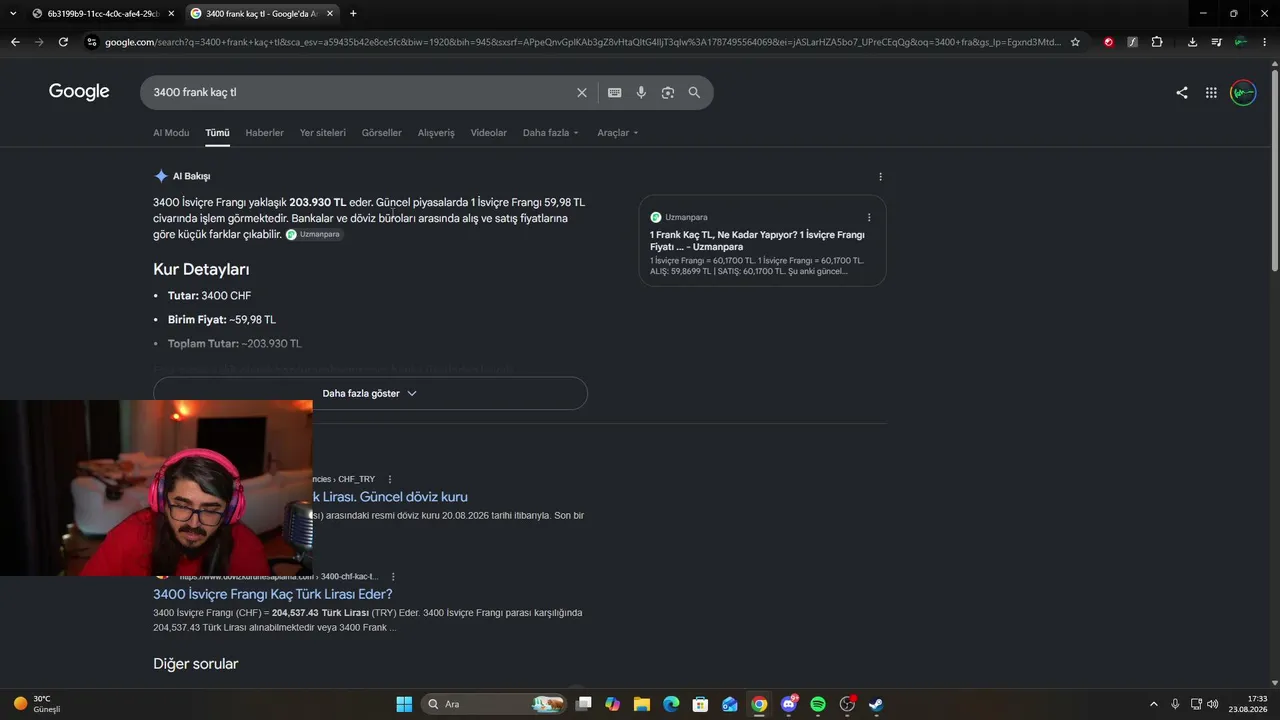Open Discord from the taskbar
Screen dimensions: 1280x720
tap(789, 704)
